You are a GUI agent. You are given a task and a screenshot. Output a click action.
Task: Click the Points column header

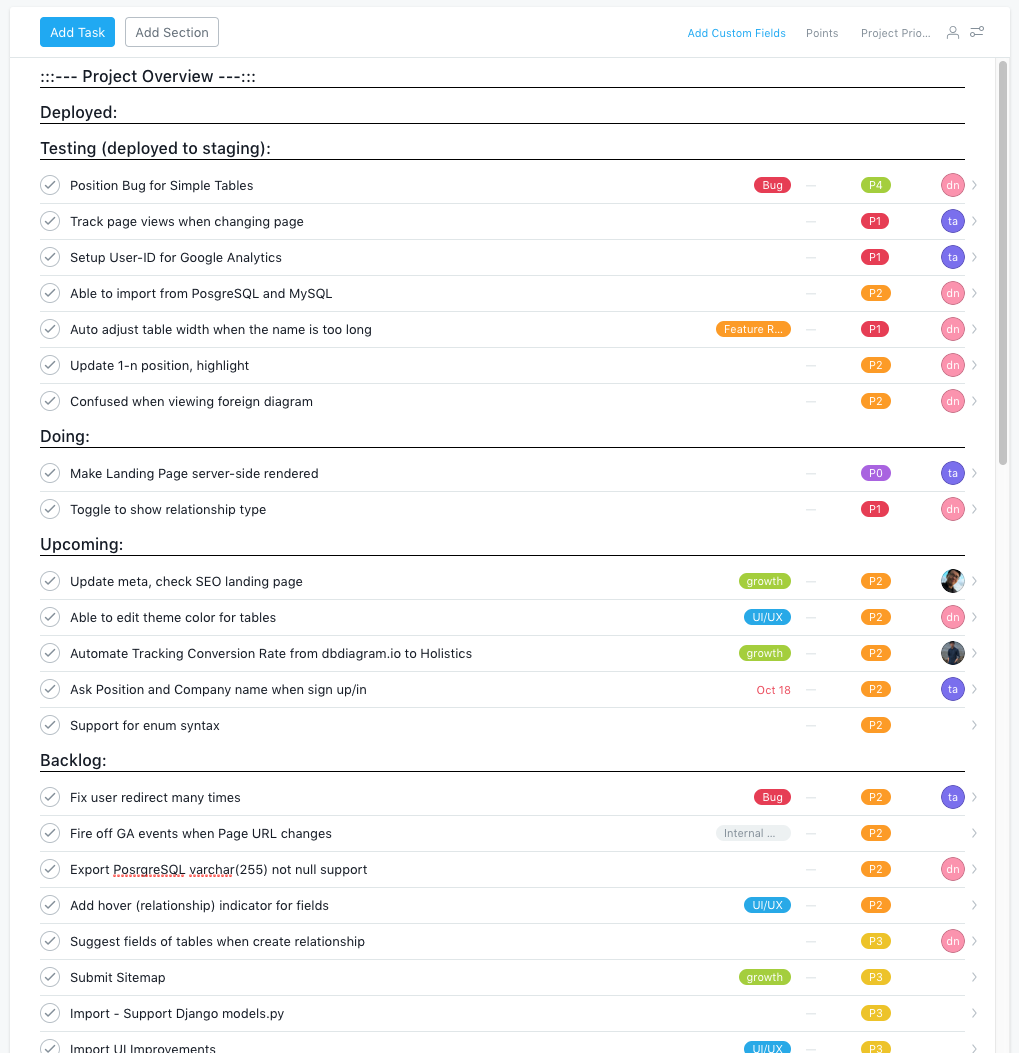click(822, 33)
